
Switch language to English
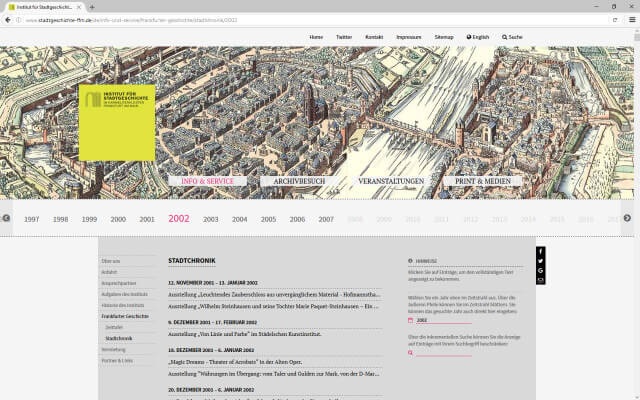478,37
